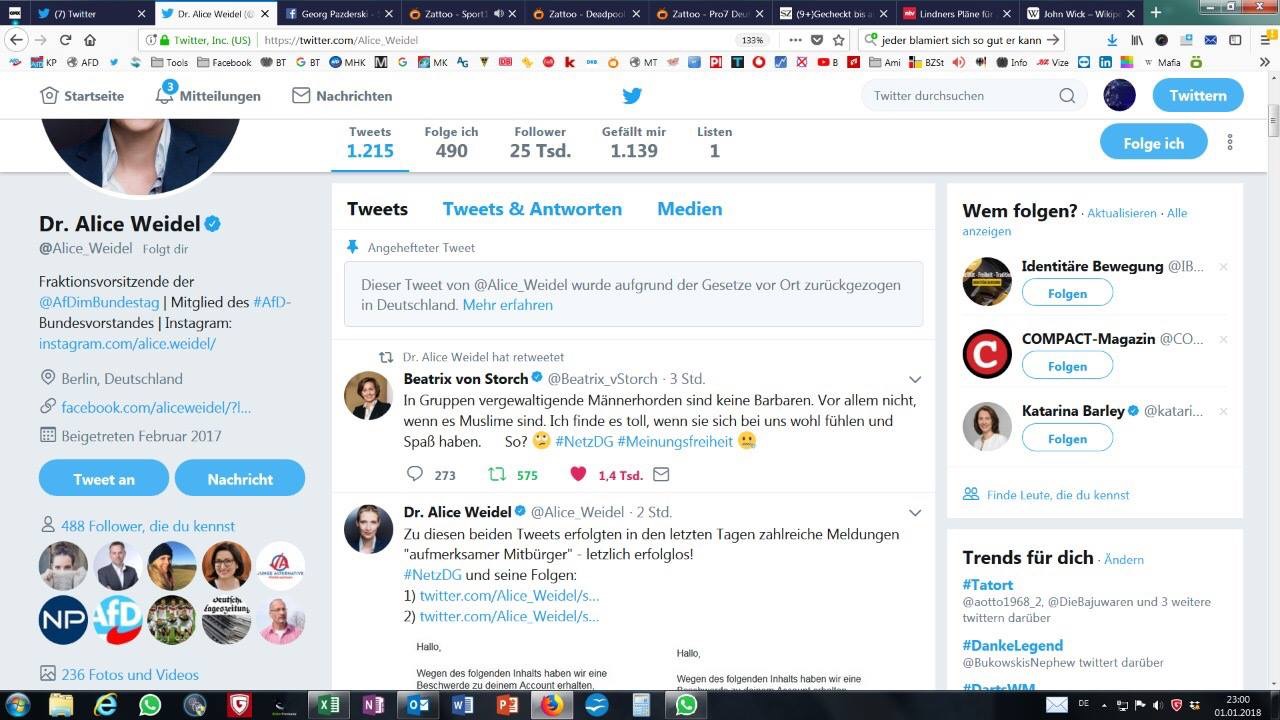The height and width of the screenshot is (720, 1280).
Task: Open the Follower 25 Tsd. list
Action: (540, 143)
